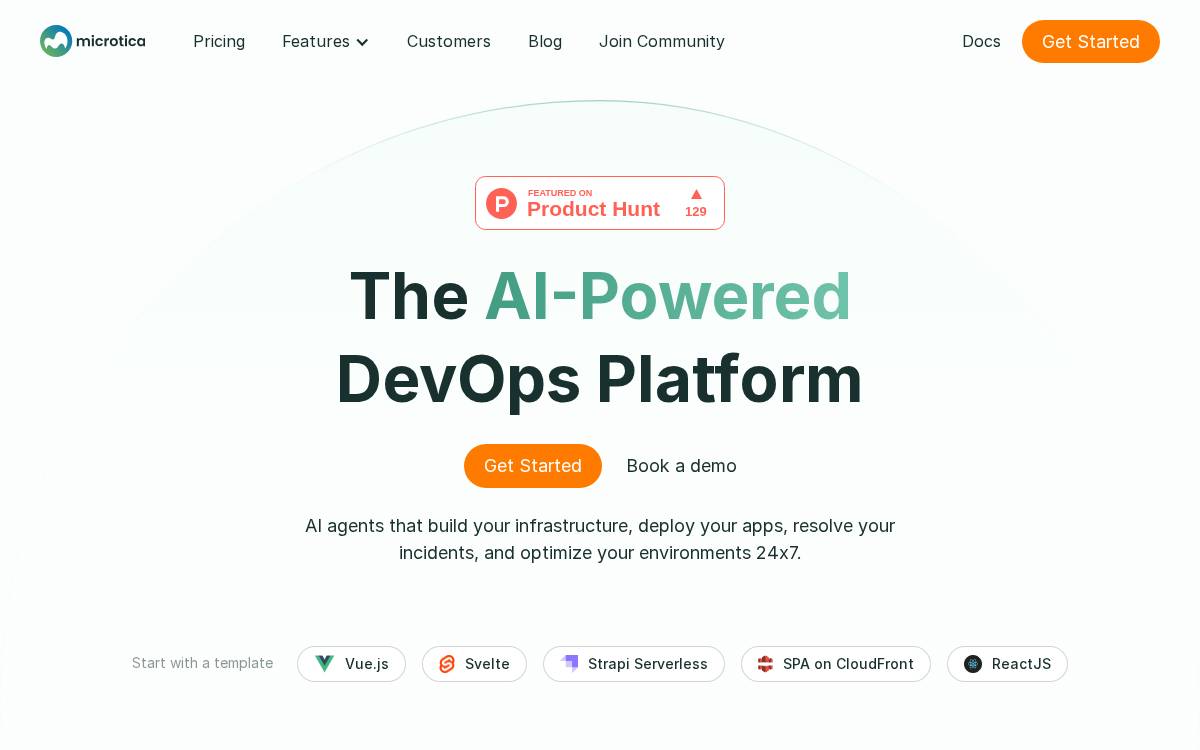
Task: Click the 'DevOps Platform' heading text
Action: [x=600, y=379]
